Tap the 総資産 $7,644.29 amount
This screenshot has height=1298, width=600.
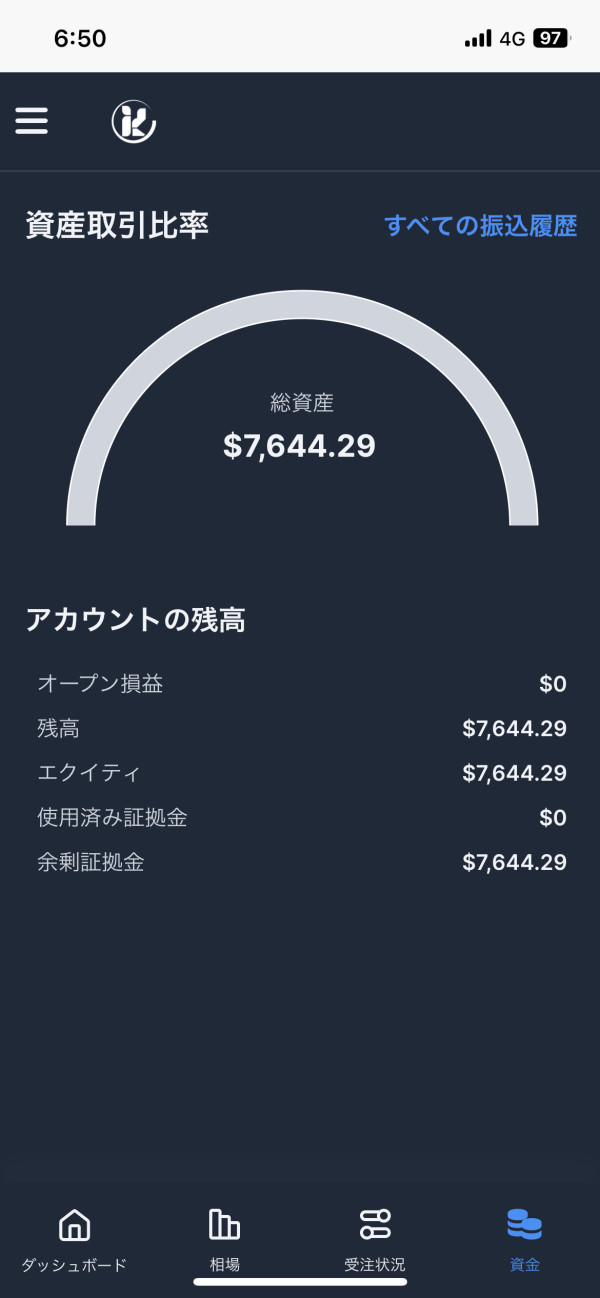pyautogui.click(x=300, y=446)
